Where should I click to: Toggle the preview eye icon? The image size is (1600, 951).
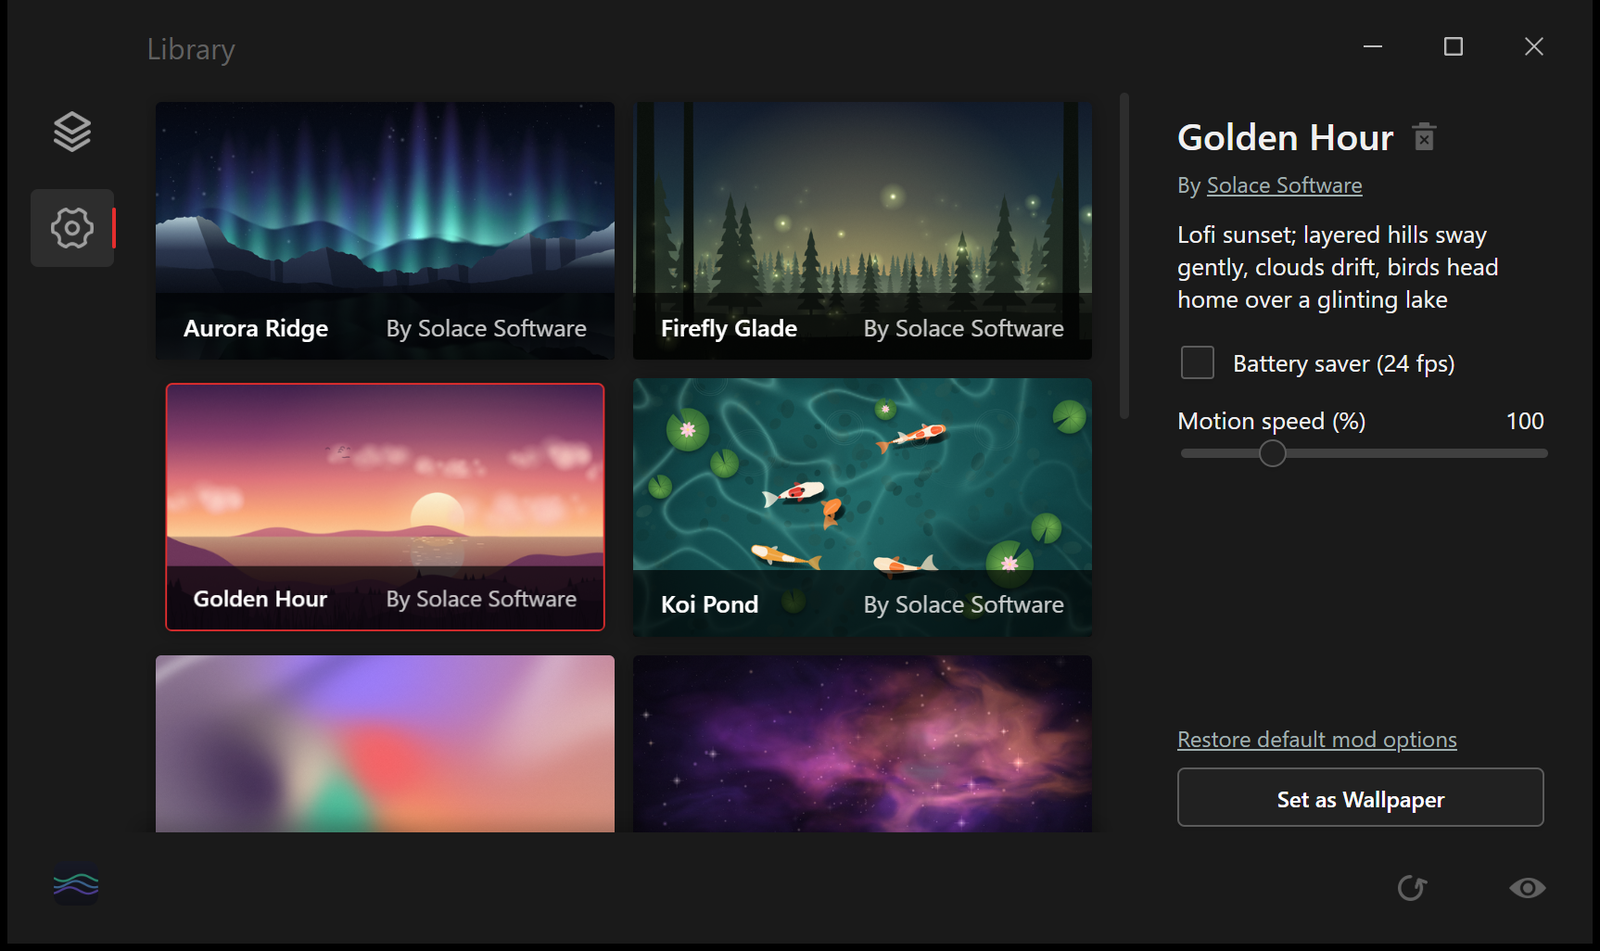1527,888
